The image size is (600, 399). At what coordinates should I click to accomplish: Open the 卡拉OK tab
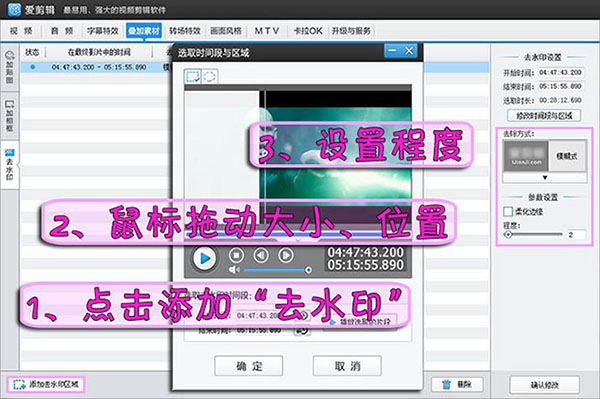tap(308, 31)
